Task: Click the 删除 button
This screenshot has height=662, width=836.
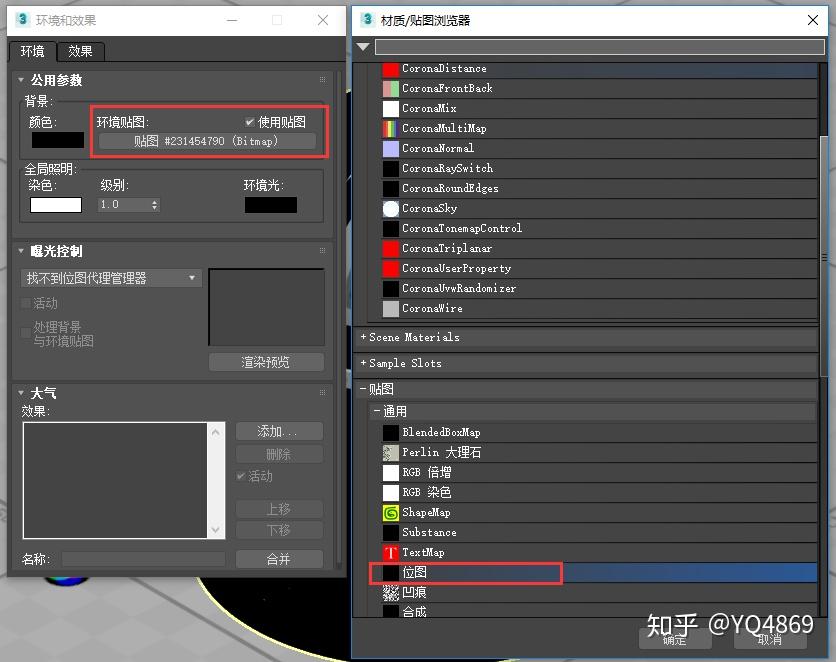Action: tap(279, 455)
